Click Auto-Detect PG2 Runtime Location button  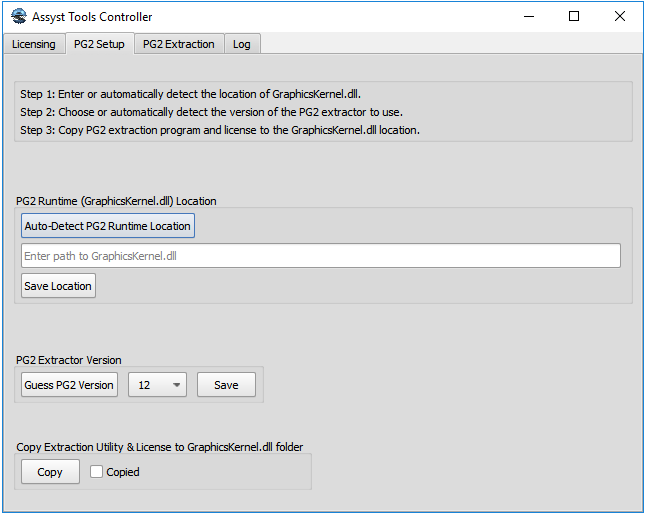(108, 226)
